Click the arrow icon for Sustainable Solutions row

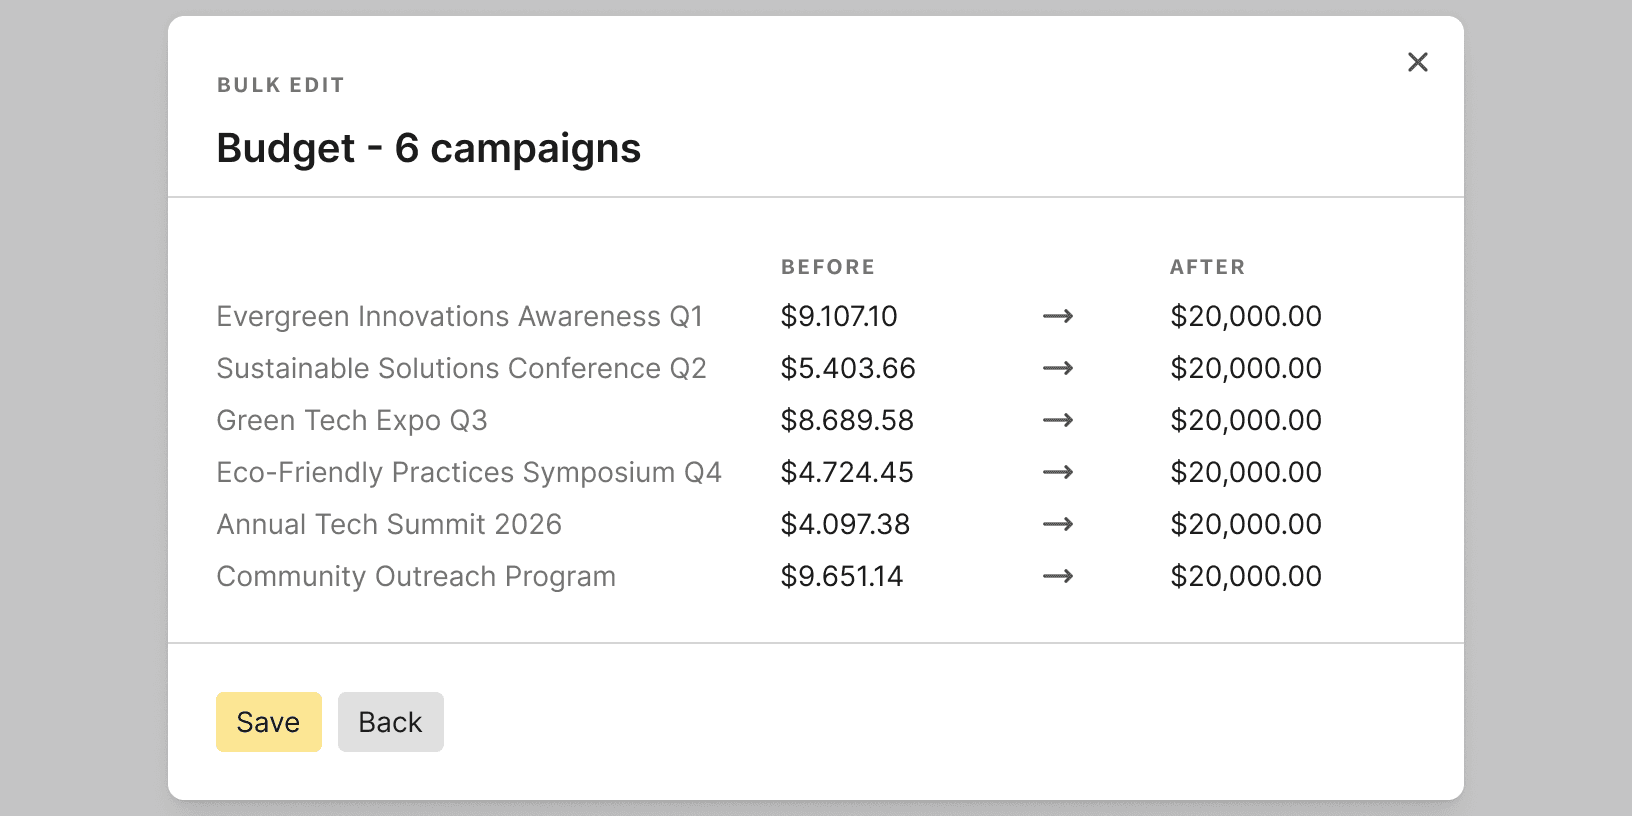coord(1058,368)
